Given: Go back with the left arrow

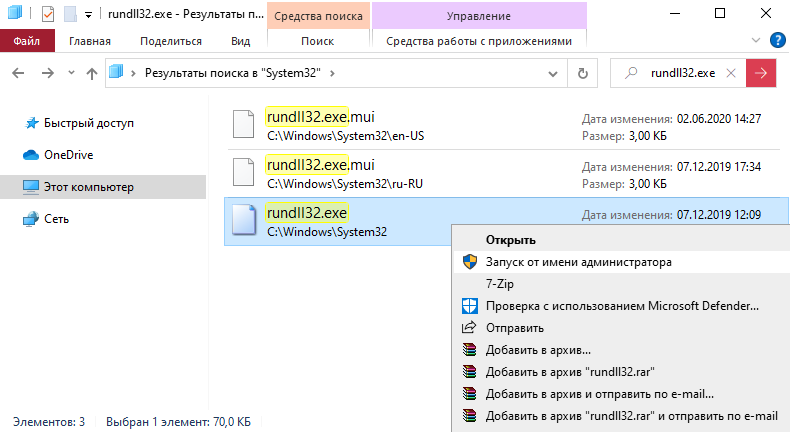Looking at the screenshot, I should click(x=18, y=73).
